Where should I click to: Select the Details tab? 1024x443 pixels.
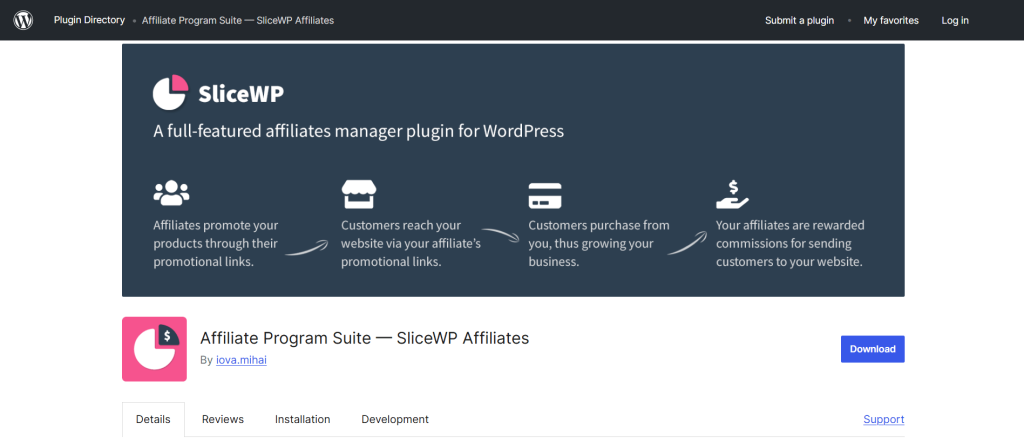tap(153, 419)
